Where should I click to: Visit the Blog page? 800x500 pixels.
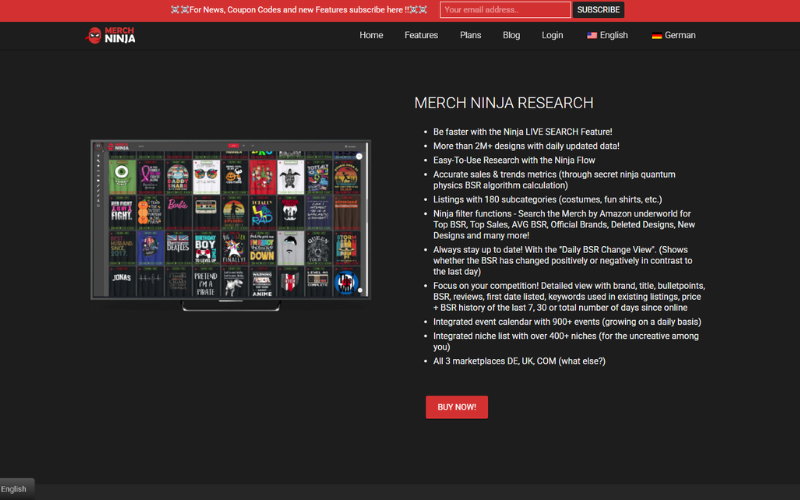tap(511, 35)
